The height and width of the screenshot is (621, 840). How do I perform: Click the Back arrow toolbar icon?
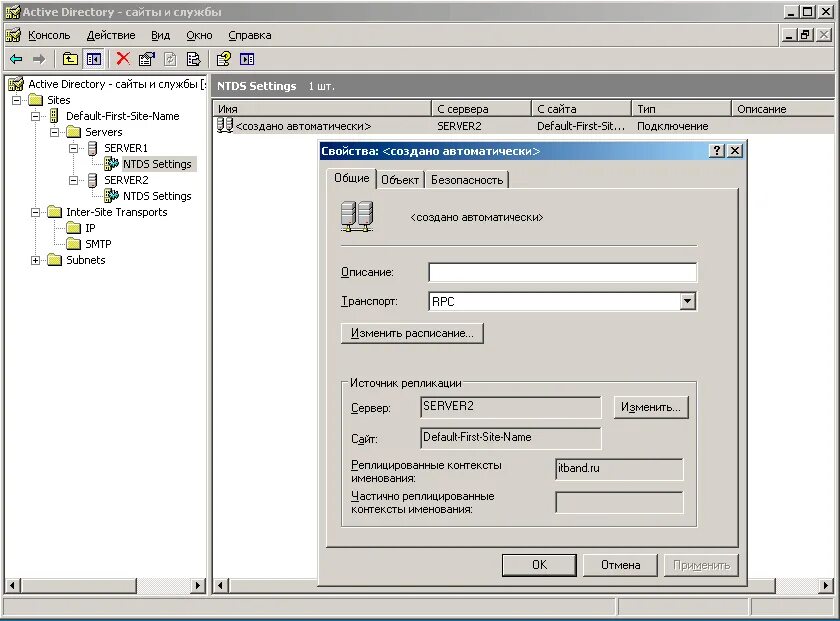[16, 59]
